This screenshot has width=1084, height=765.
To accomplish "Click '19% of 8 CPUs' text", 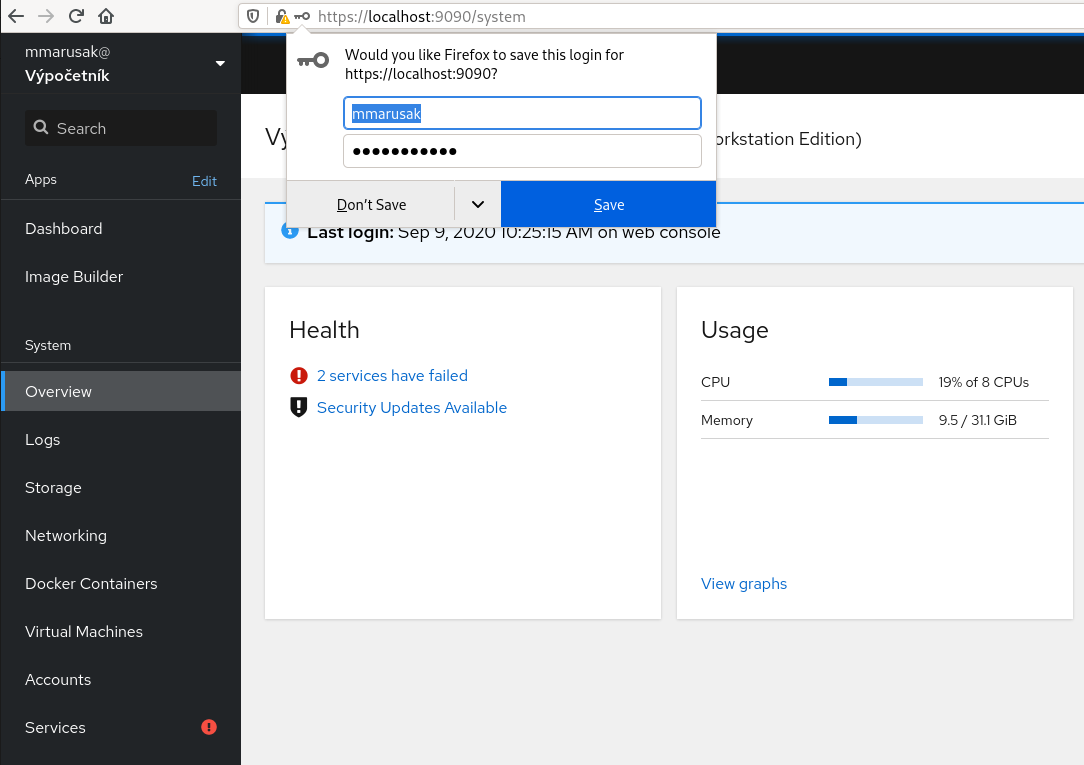I will coord(983,382).
